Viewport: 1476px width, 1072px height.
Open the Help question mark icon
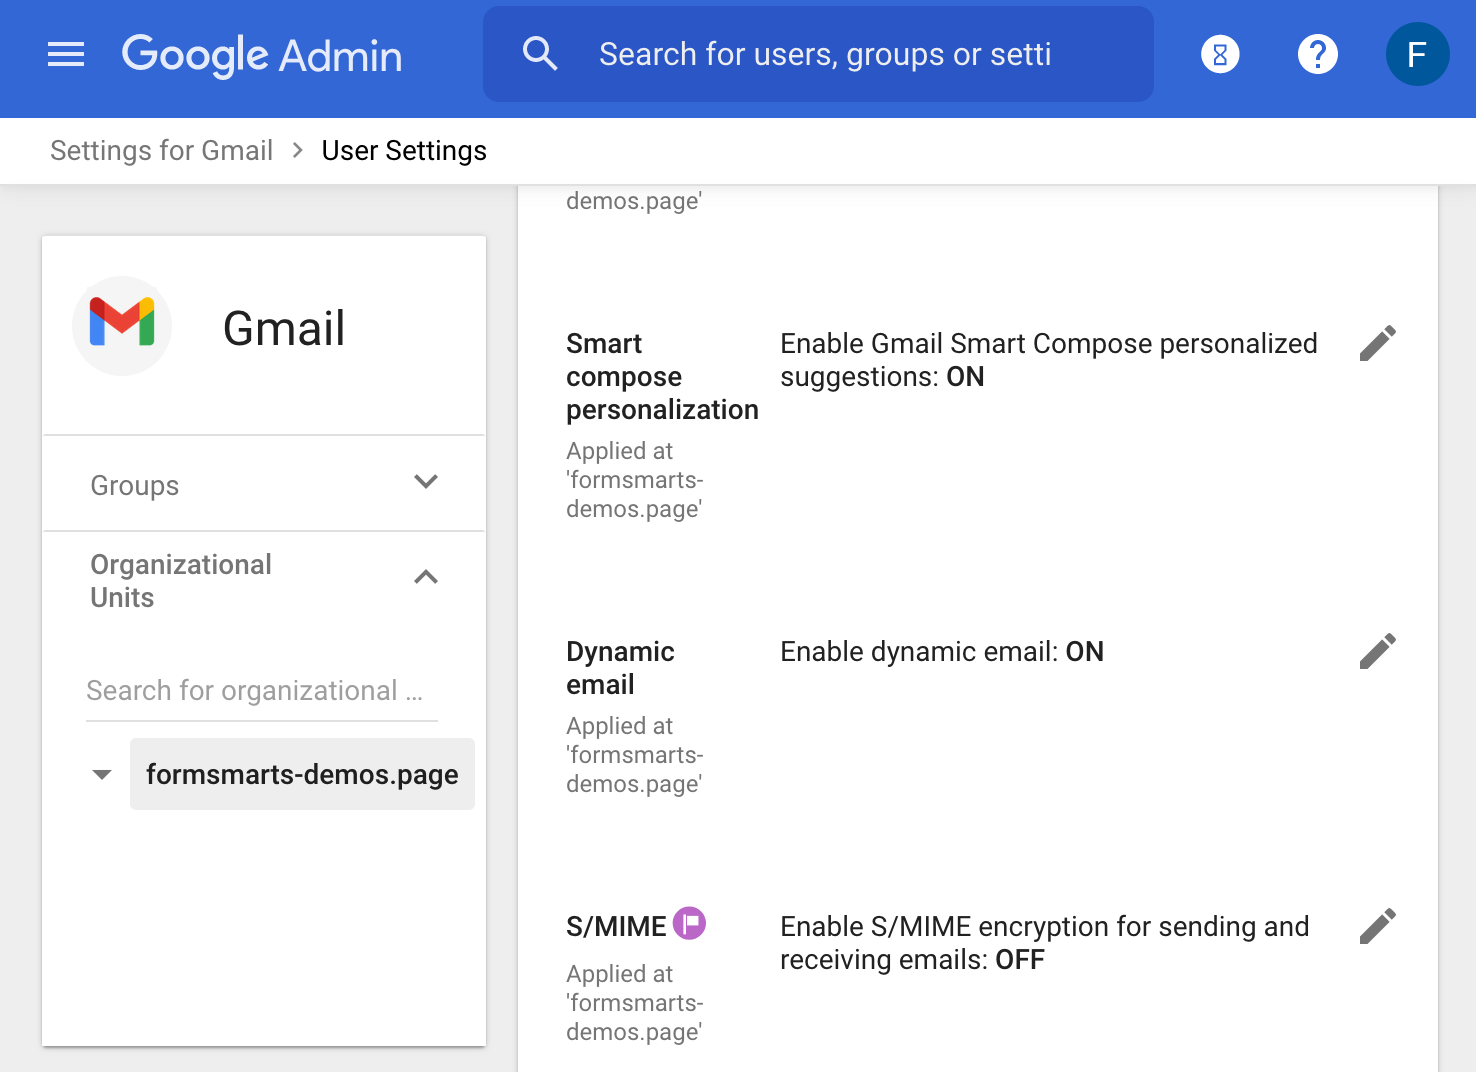1318,54
